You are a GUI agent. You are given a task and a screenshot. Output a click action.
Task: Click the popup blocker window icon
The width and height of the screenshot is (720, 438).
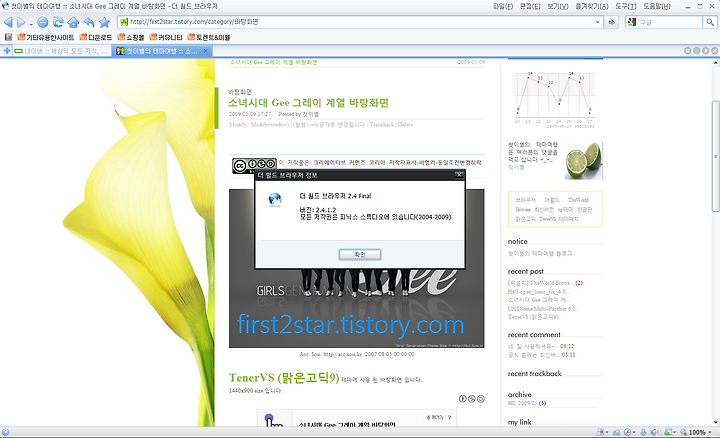click(x=668, y=432)
